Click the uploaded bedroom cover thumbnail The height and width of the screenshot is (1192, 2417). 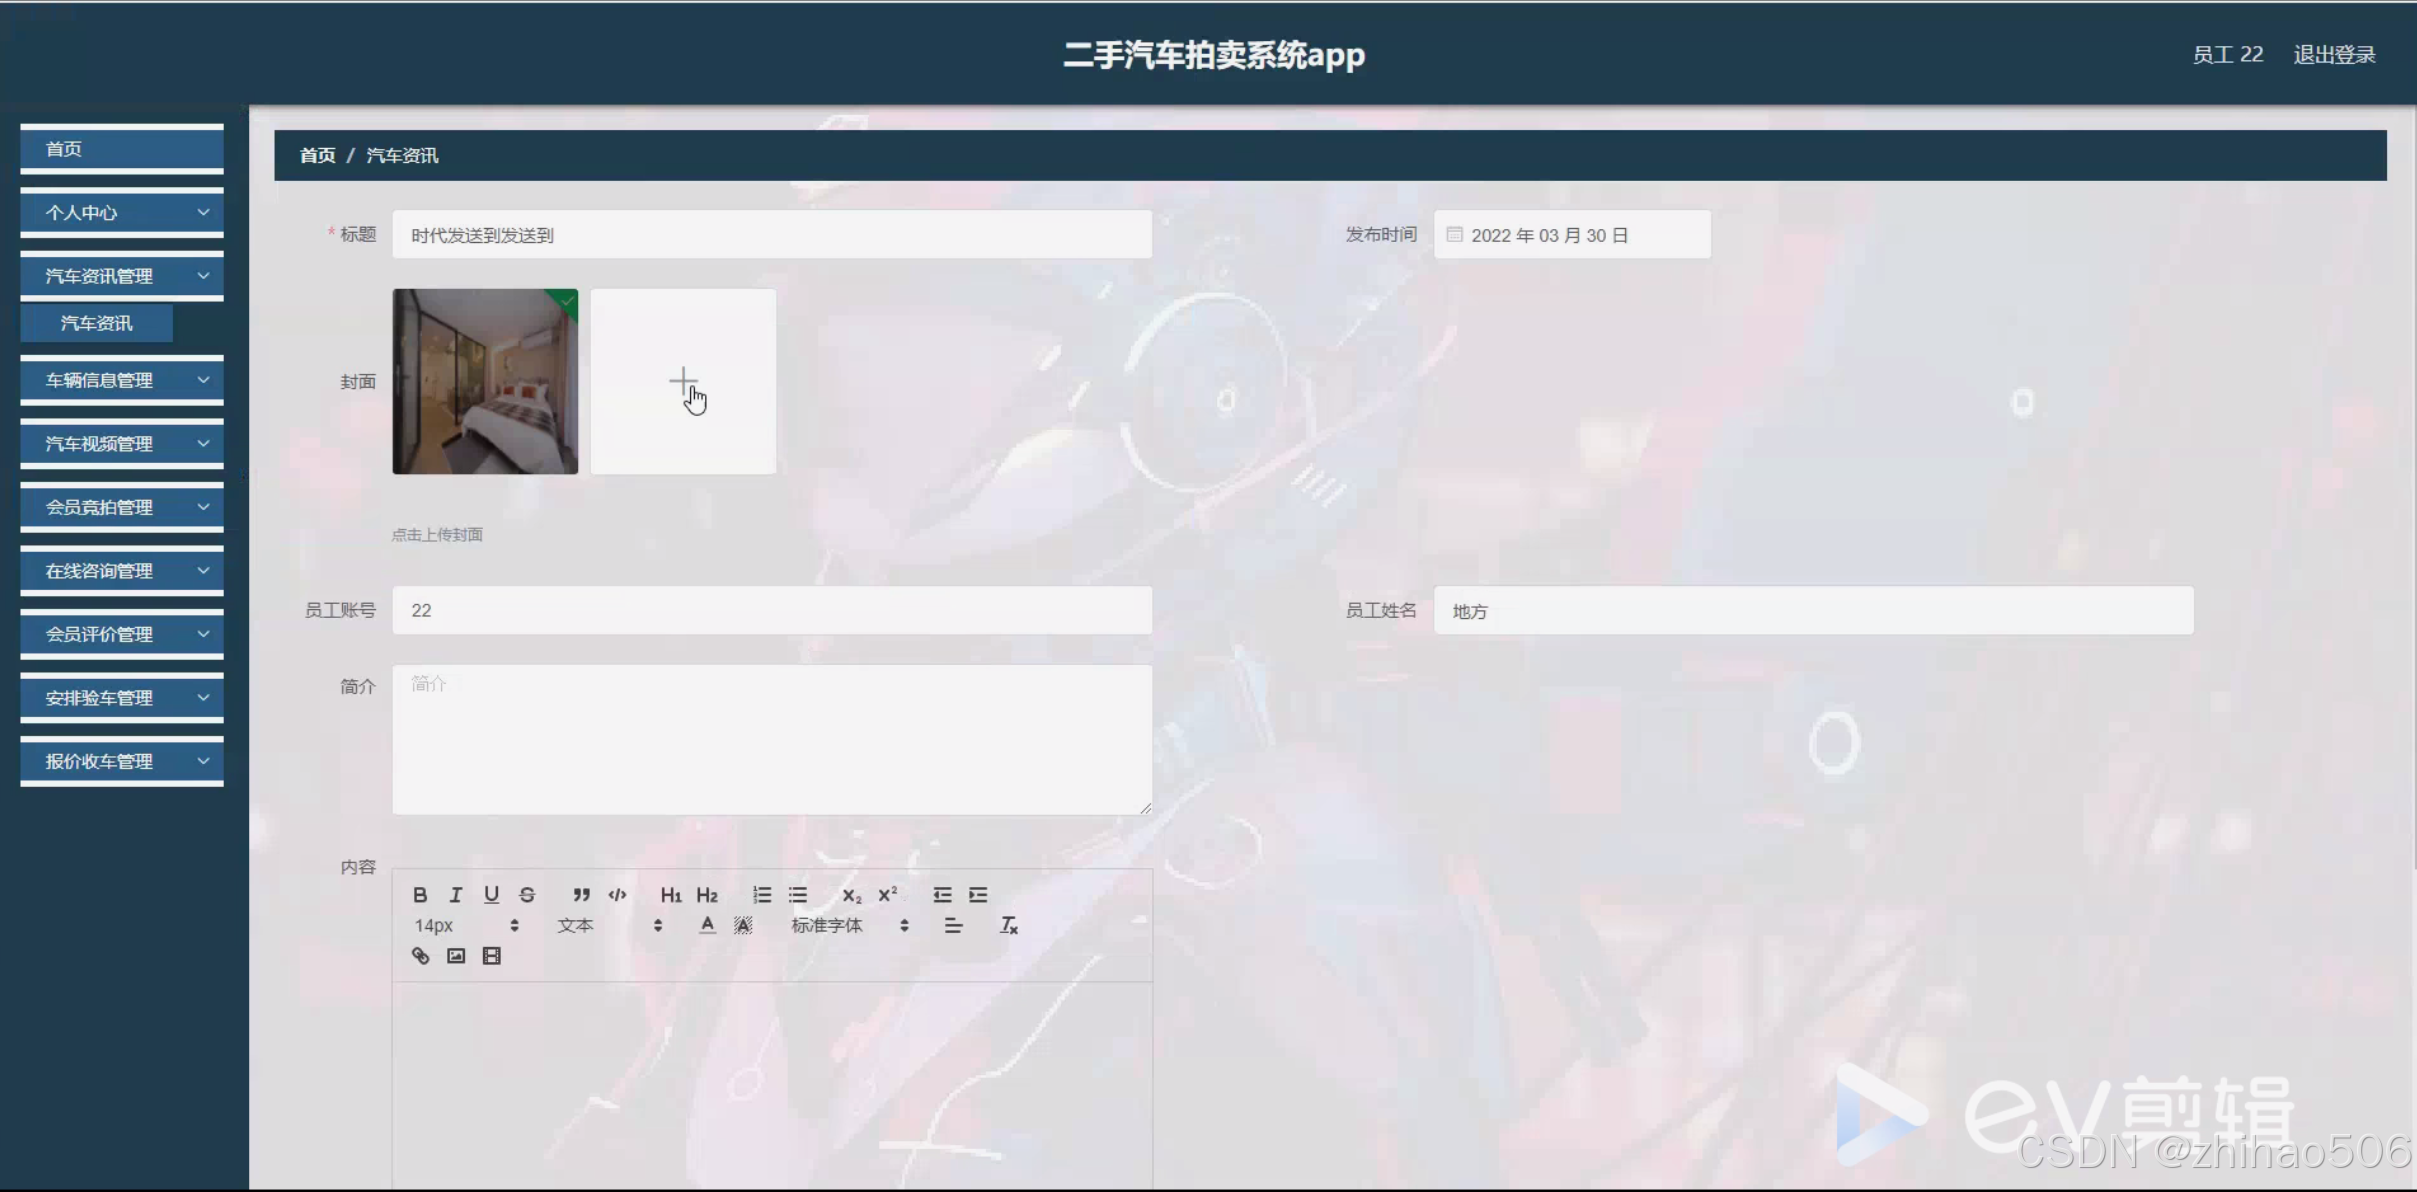485,381
